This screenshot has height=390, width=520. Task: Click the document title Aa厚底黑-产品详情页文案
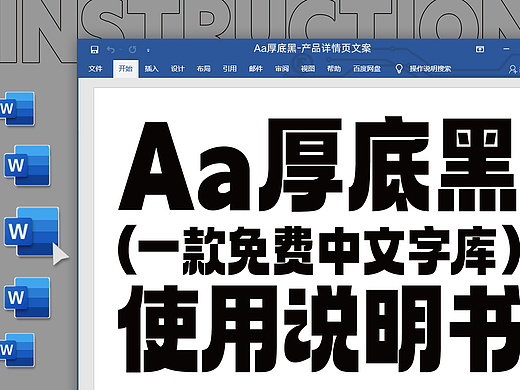click(x=312, y=49)
